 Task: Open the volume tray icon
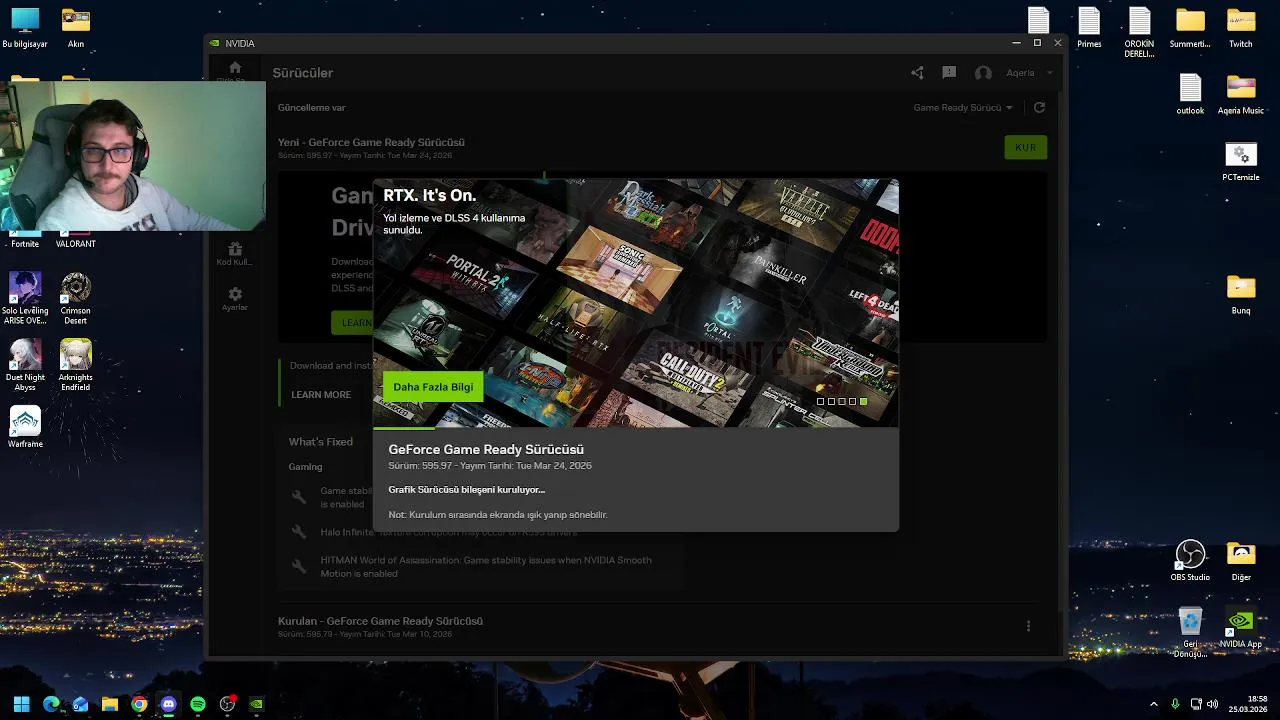(1212, 704)
